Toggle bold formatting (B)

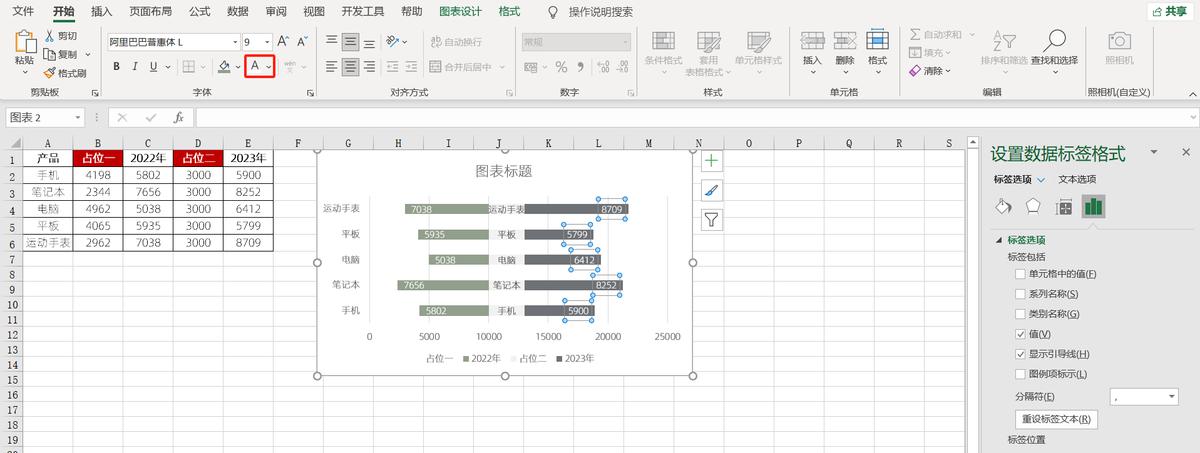pyautogui.click(x=117, y=67)
